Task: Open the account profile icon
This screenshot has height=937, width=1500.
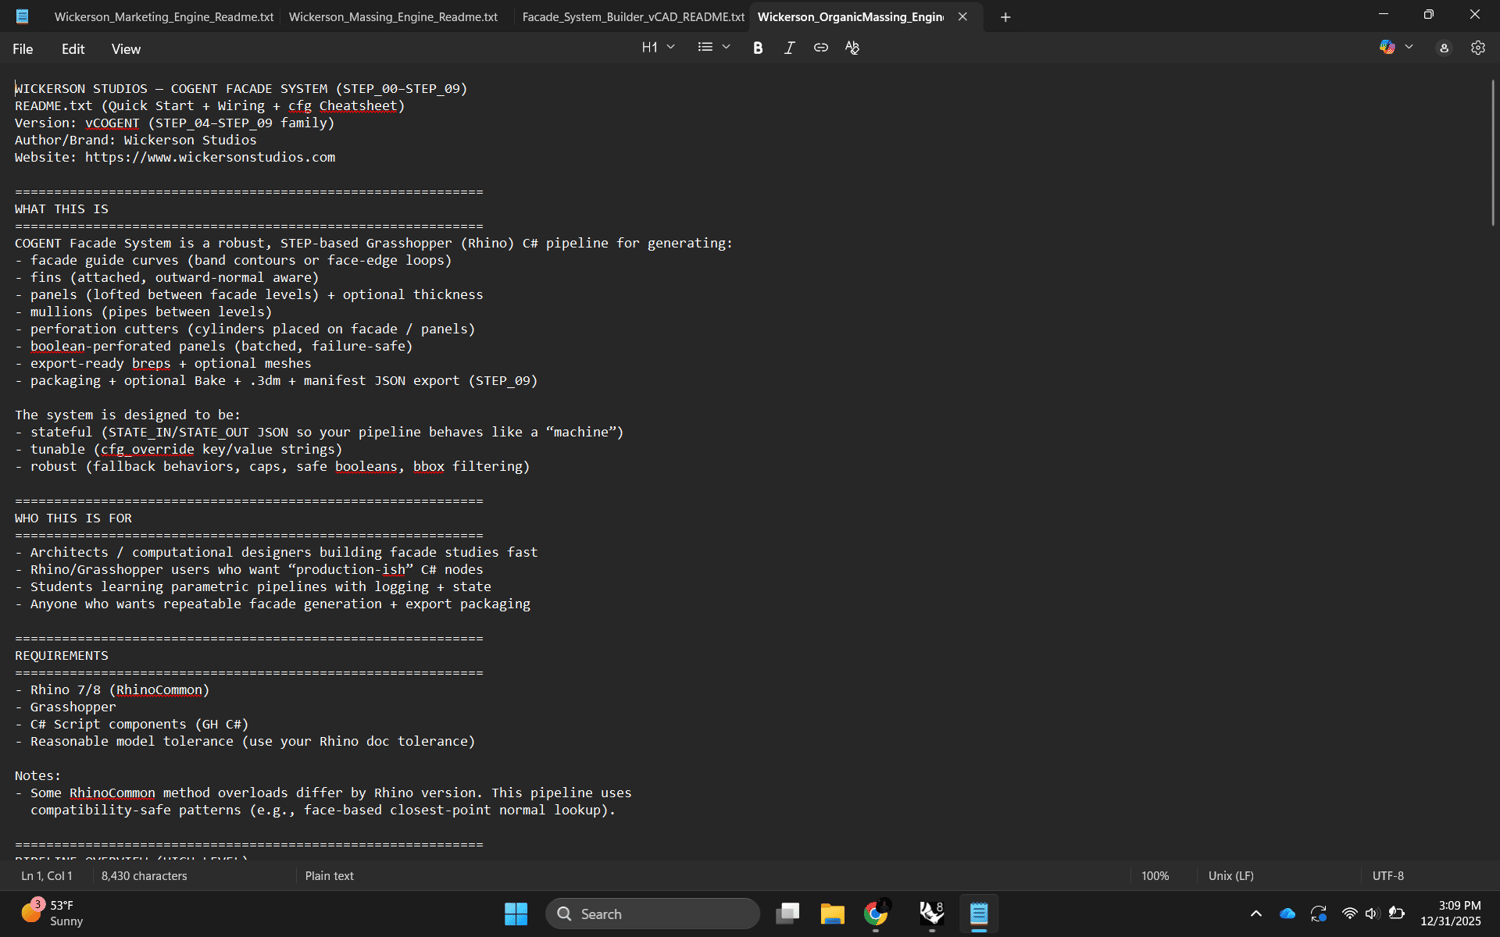Action: tap(1444, 48)
